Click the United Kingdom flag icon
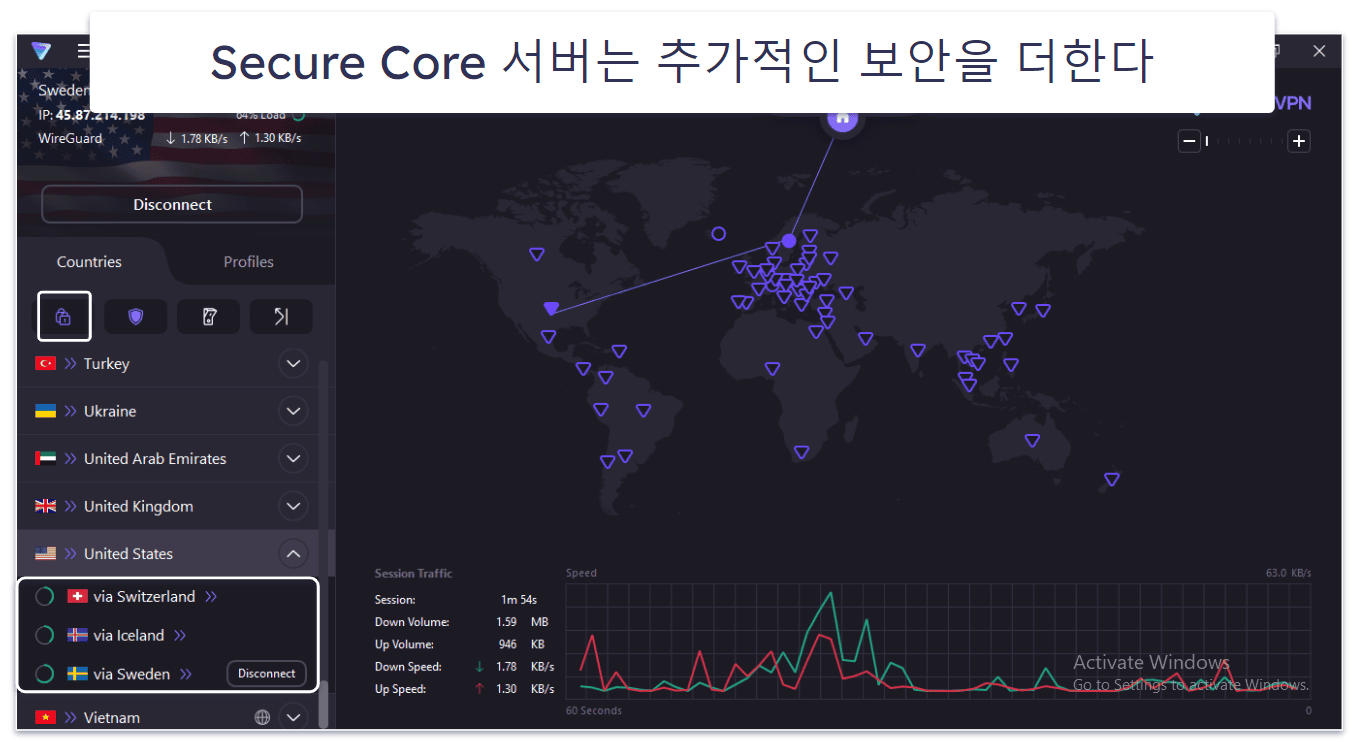Viewport: 1352px width, 742px height. [x=46, y=506]
